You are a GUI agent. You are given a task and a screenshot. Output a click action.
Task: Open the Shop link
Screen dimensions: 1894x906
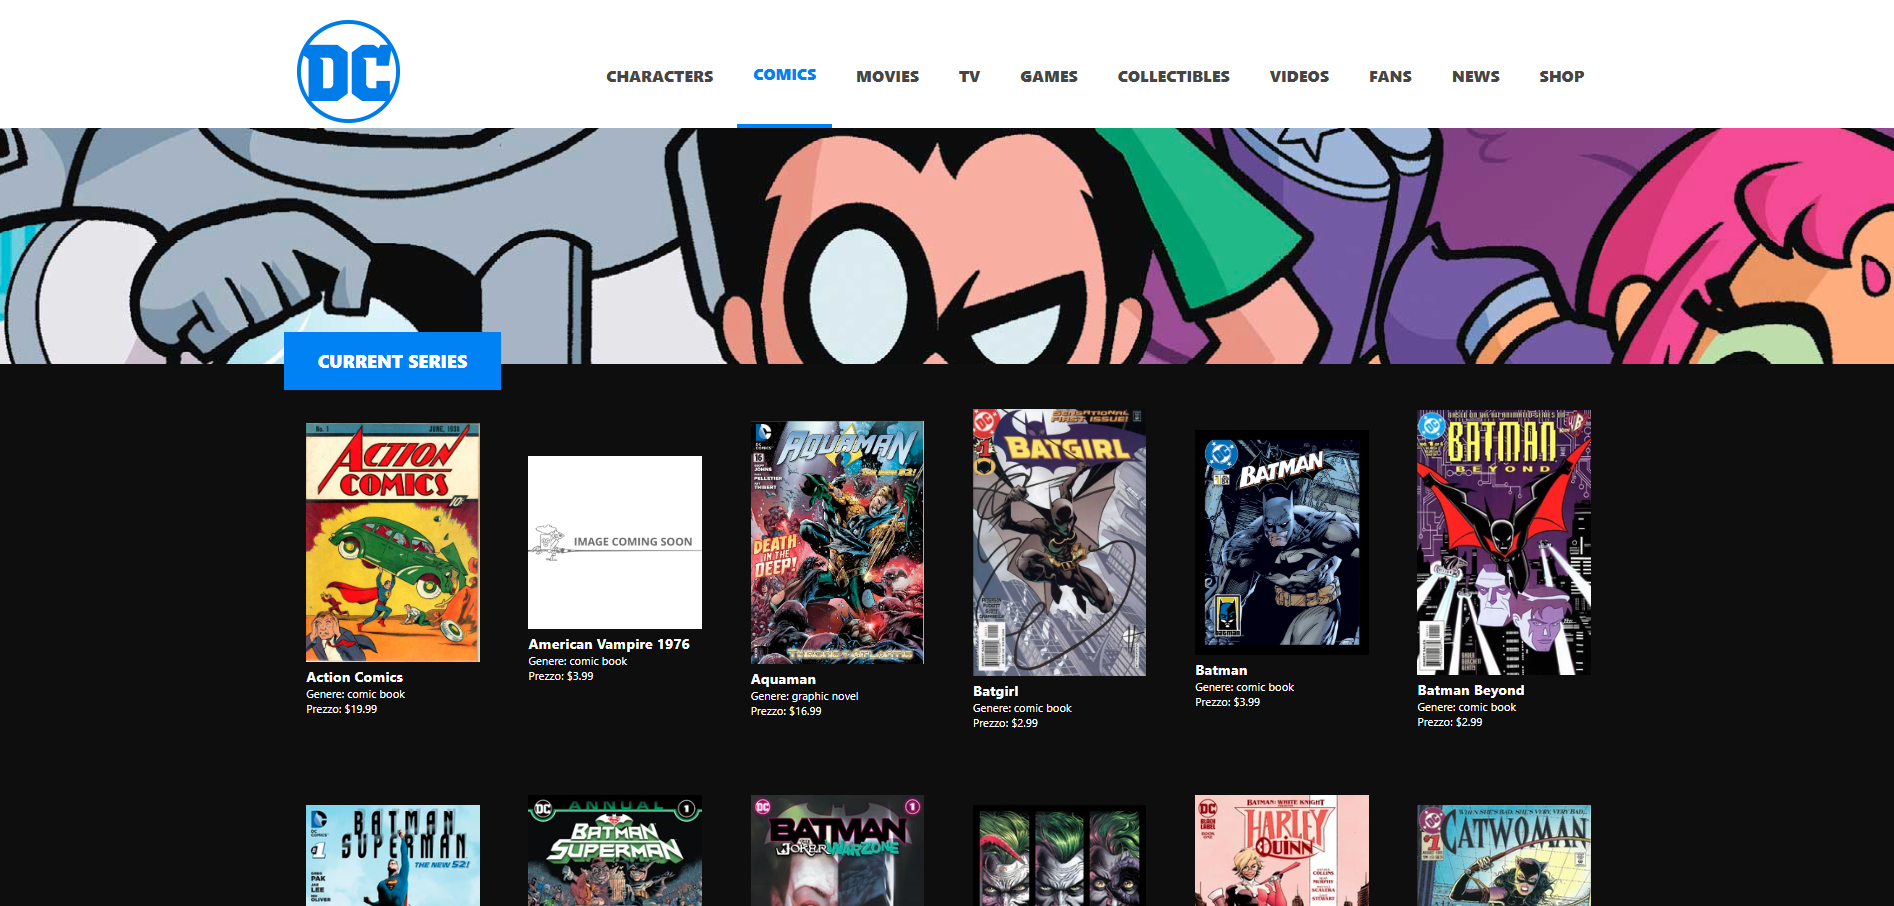tap(1561, 76)
